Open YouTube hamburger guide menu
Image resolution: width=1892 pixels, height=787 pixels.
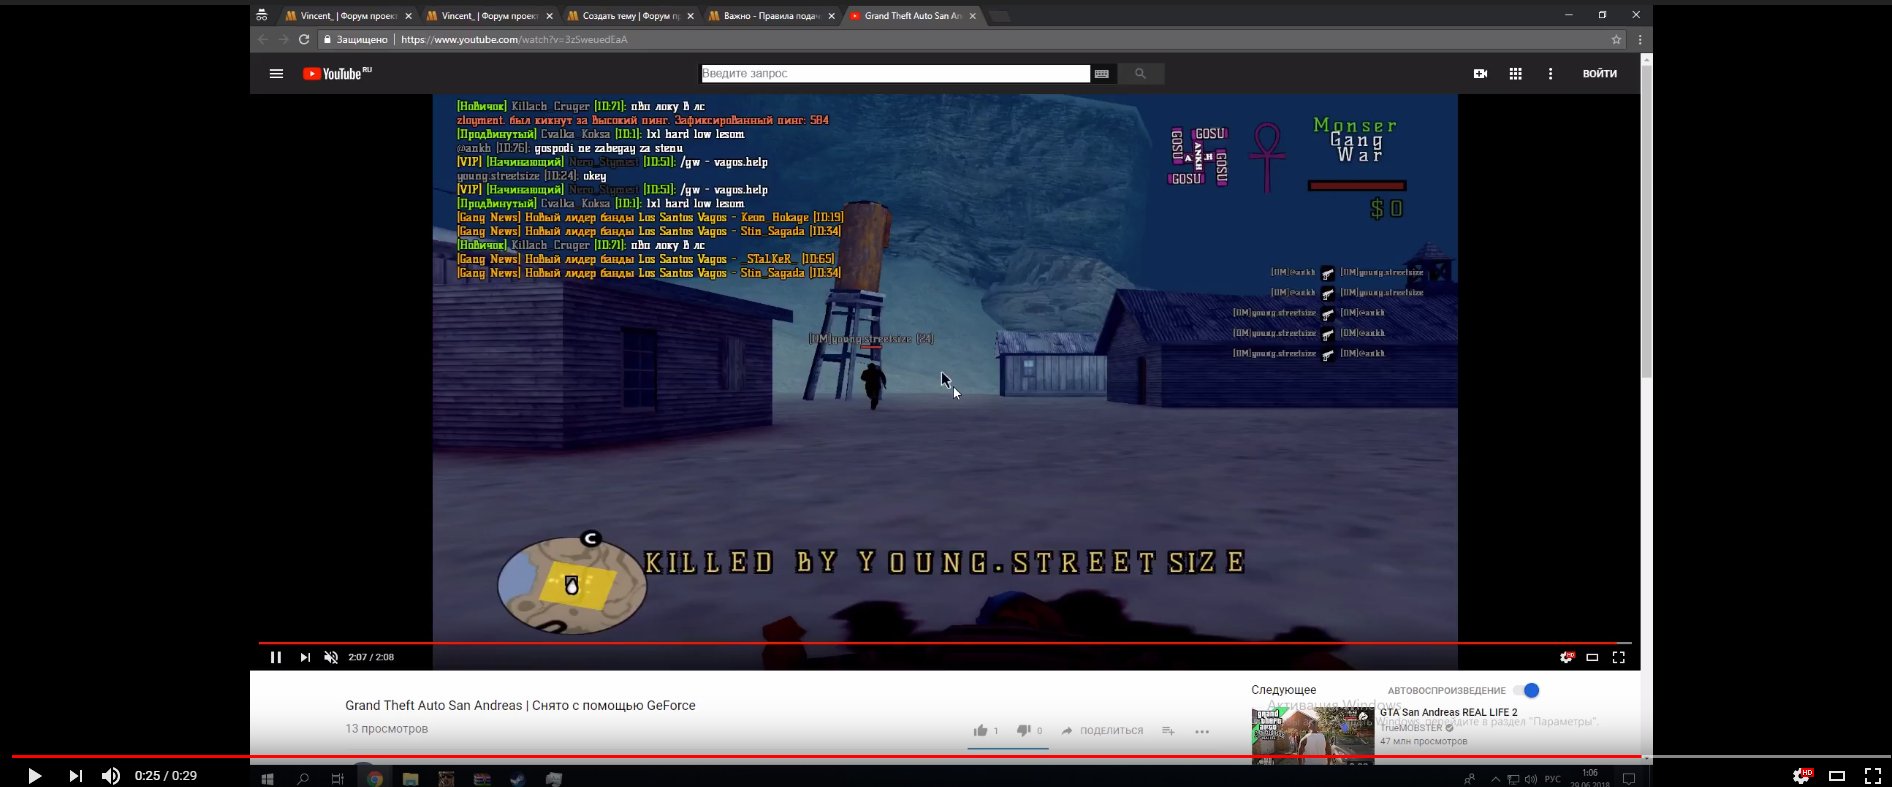tap(277, 73)
